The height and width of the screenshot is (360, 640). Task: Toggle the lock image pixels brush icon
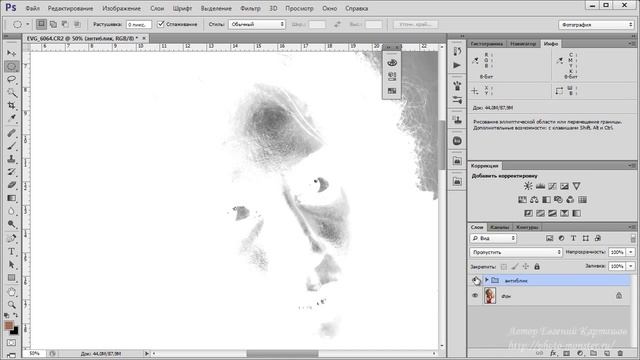[515, 267]
